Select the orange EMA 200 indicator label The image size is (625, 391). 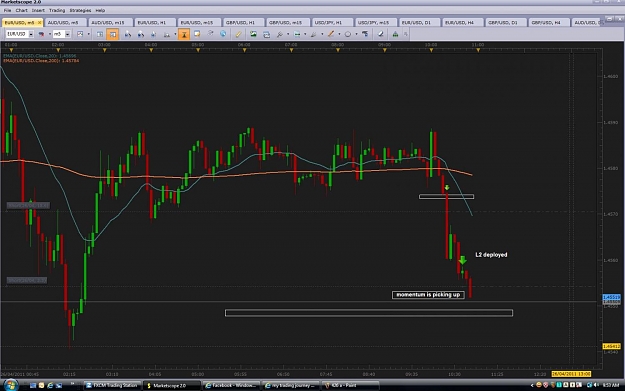click(41, 61)
